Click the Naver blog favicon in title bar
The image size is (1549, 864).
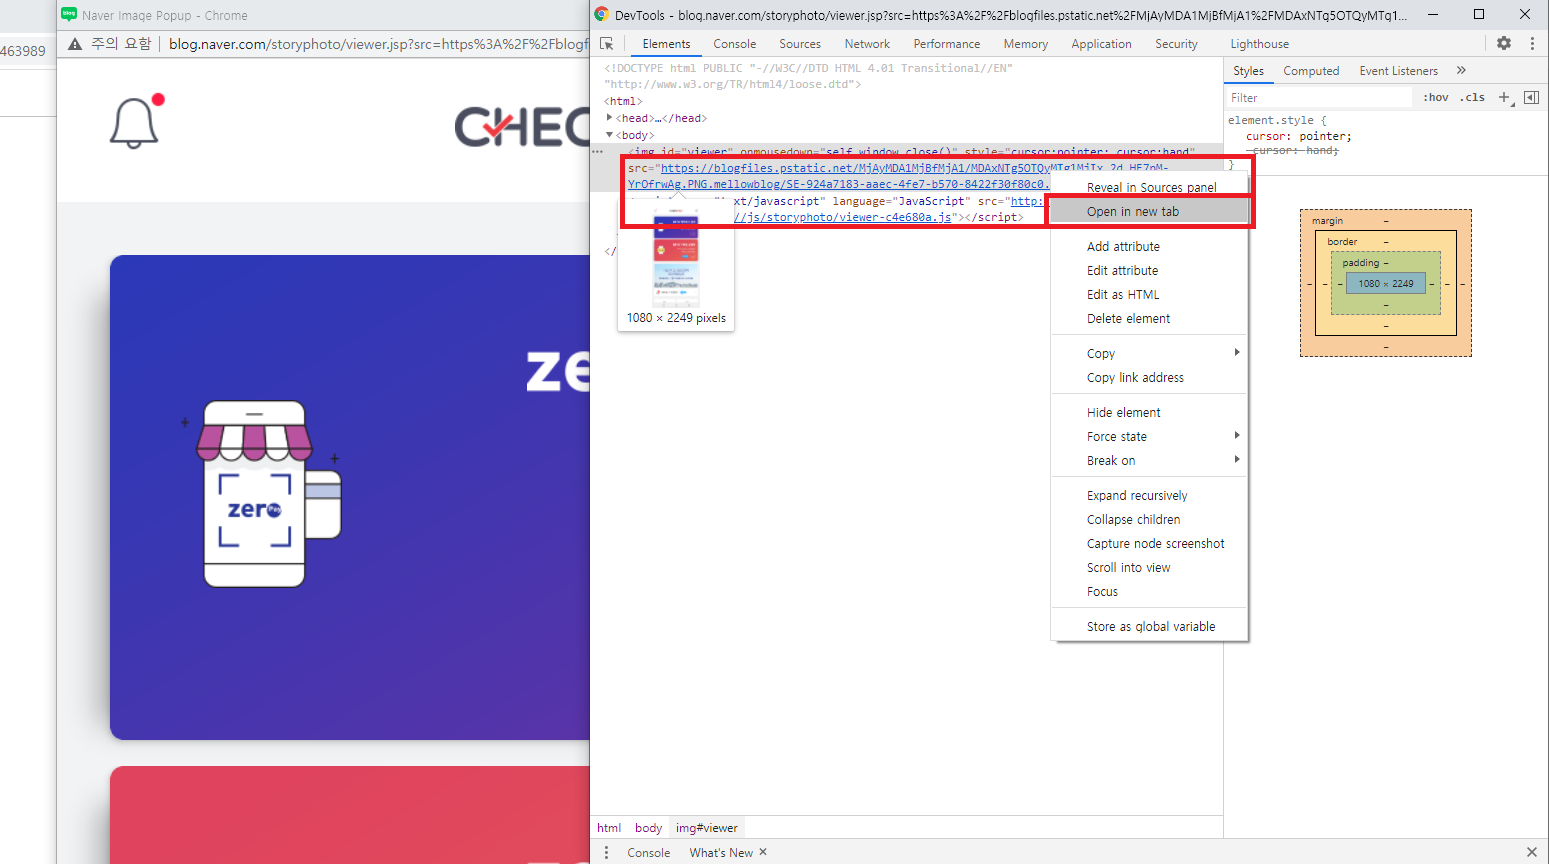click(69, 15)
